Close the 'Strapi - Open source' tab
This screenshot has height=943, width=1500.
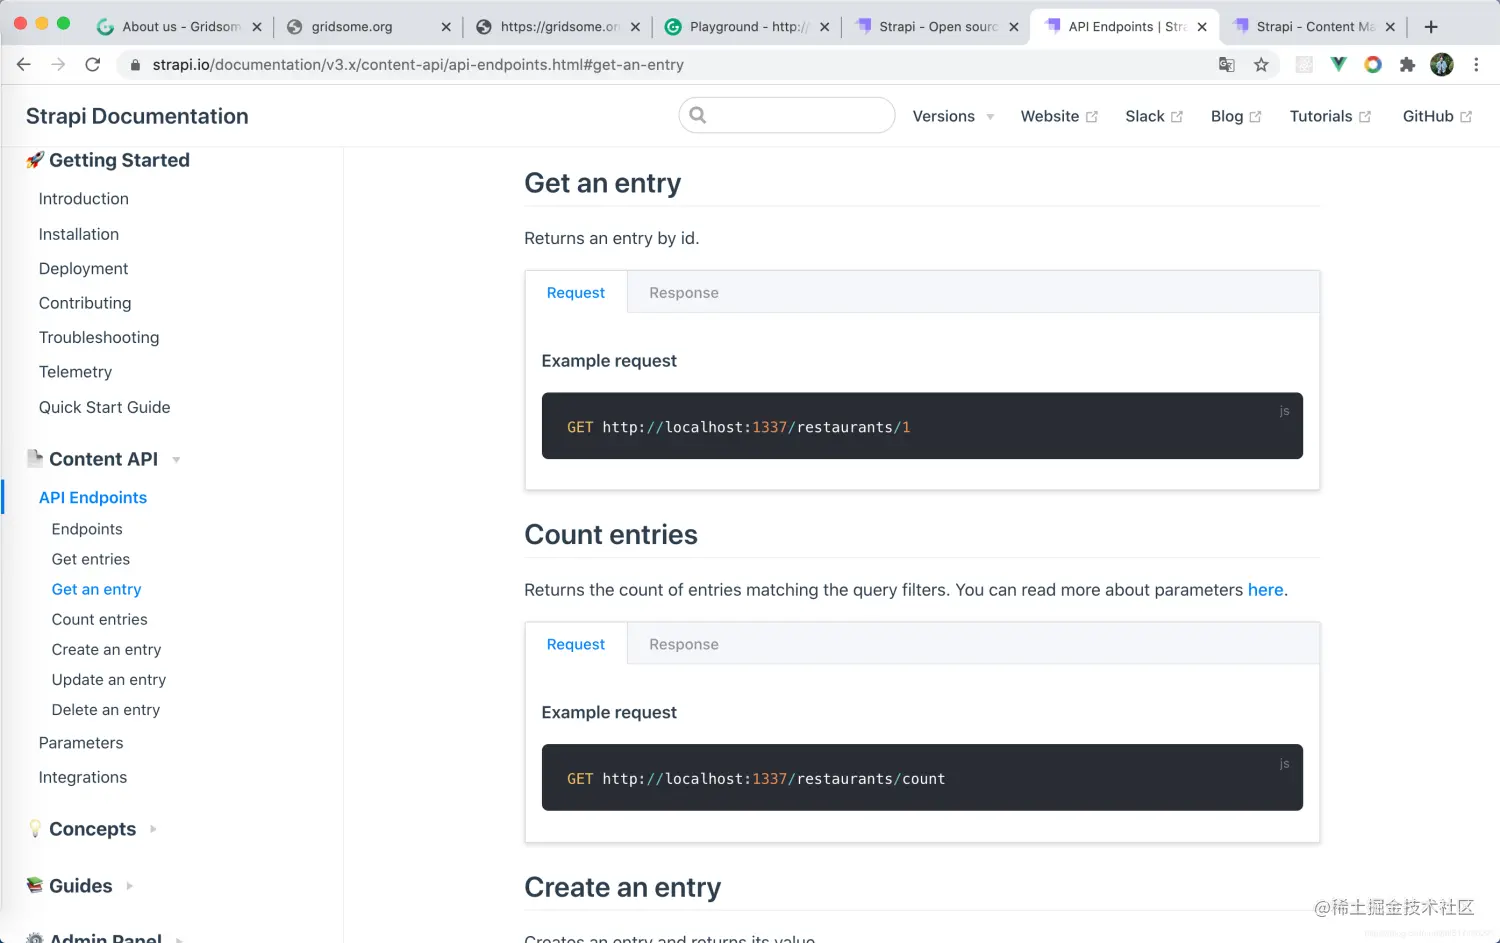[x=1013, y=27]
